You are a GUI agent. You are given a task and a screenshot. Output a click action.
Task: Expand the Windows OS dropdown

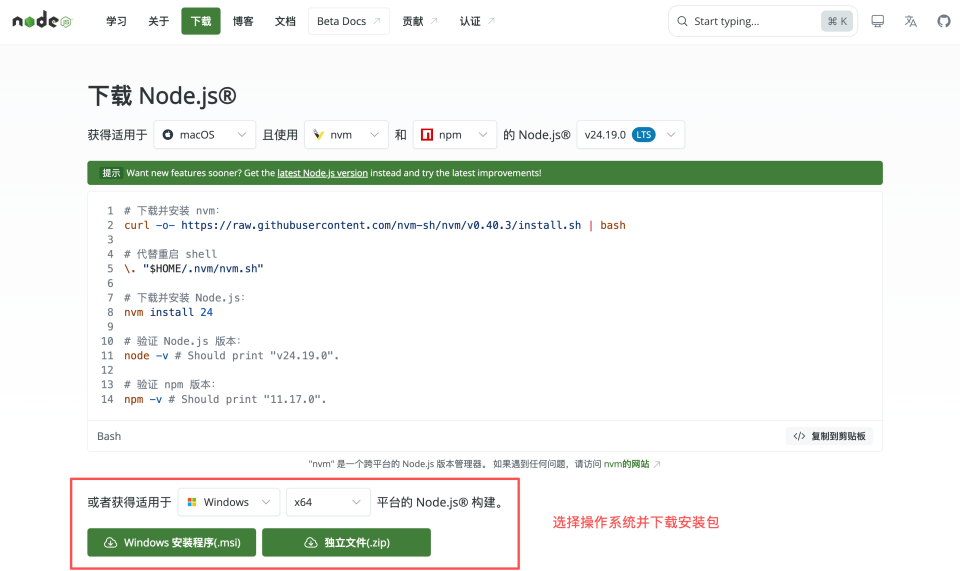[228, 502]
